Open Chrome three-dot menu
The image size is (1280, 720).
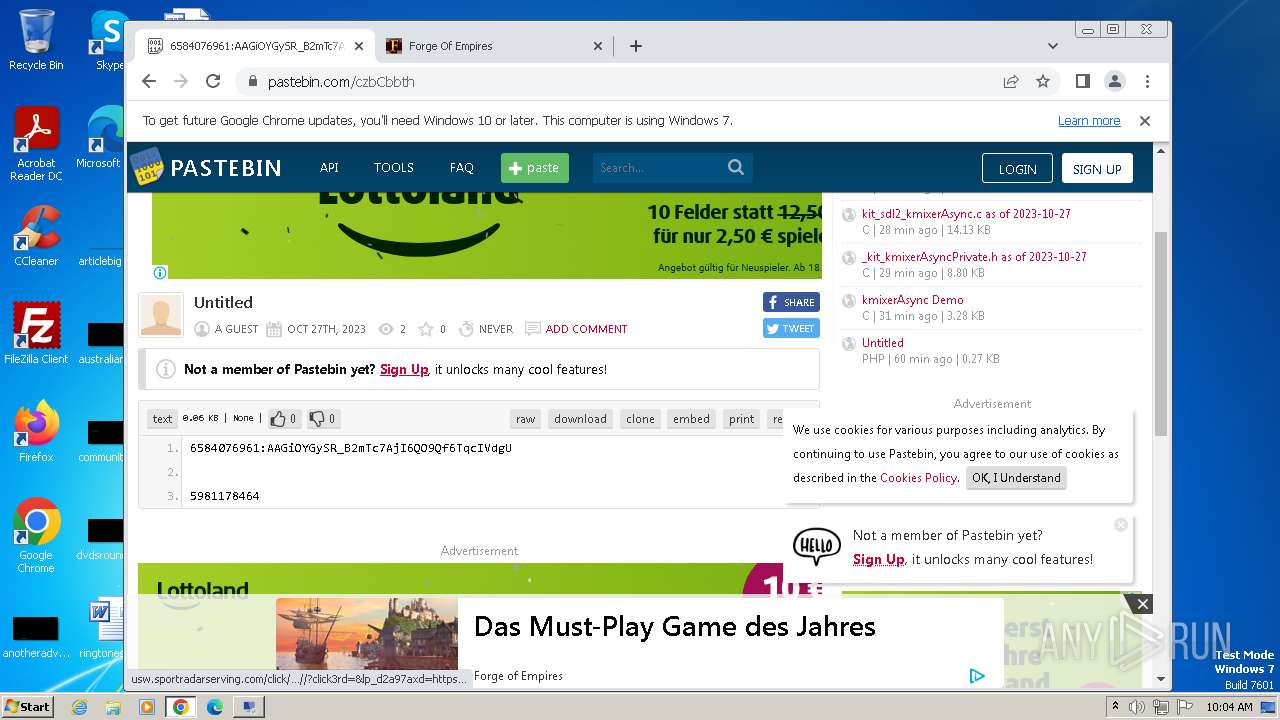tap(1147, 81)
